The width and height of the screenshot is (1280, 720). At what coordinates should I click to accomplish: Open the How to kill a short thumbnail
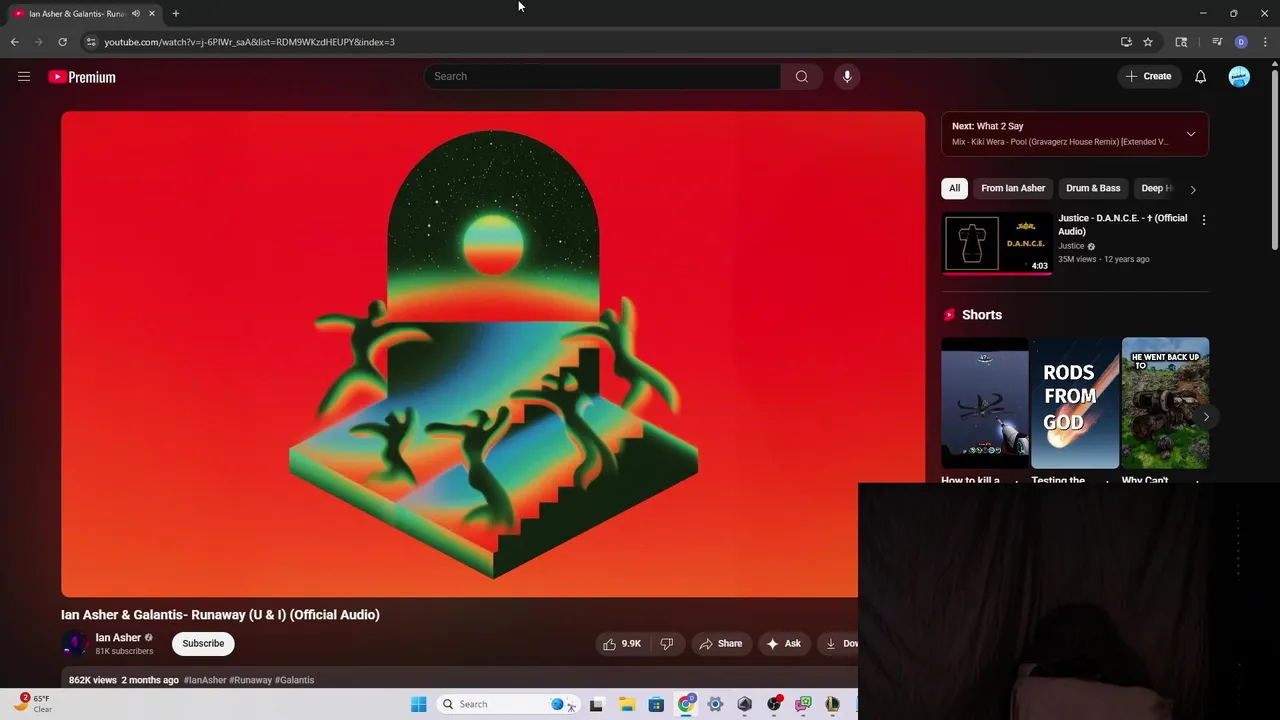pos(985,403)
